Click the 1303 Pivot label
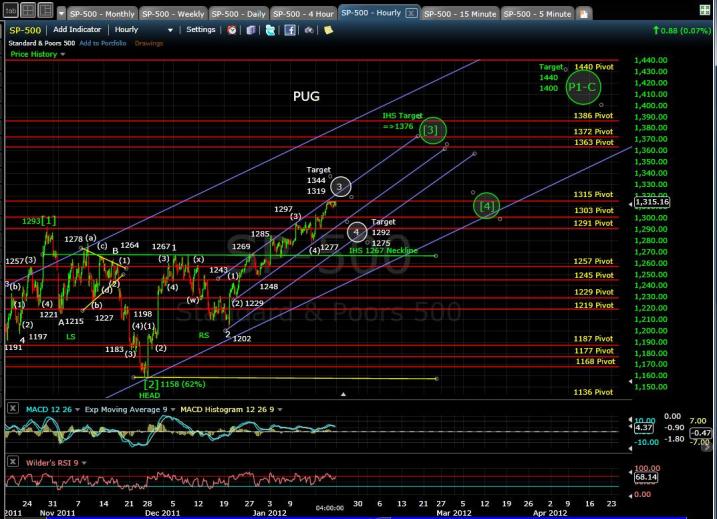The image size is (717, 519). [x=594, y=210]
